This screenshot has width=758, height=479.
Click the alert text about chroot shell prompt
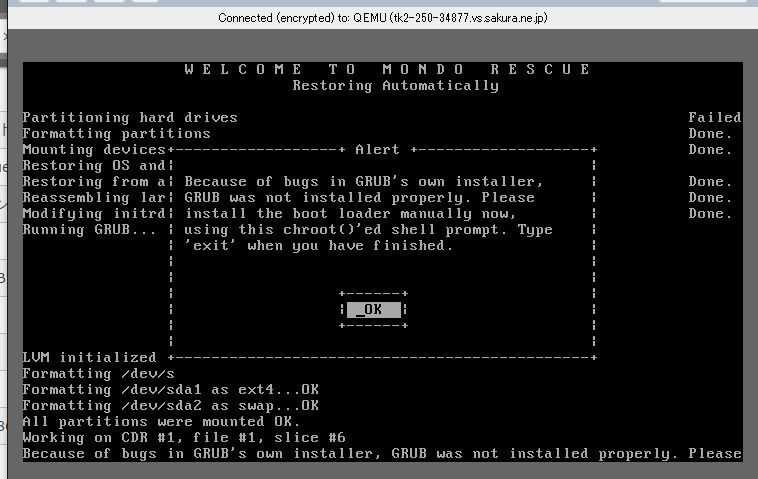[368, 230]
